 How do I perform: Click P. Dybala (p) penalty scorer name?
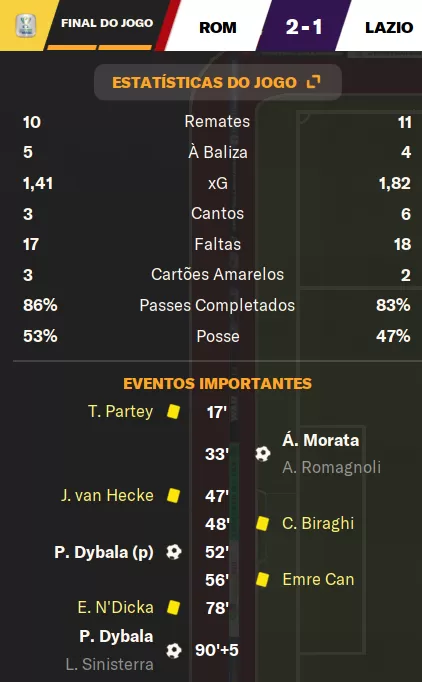pos(104,552)
